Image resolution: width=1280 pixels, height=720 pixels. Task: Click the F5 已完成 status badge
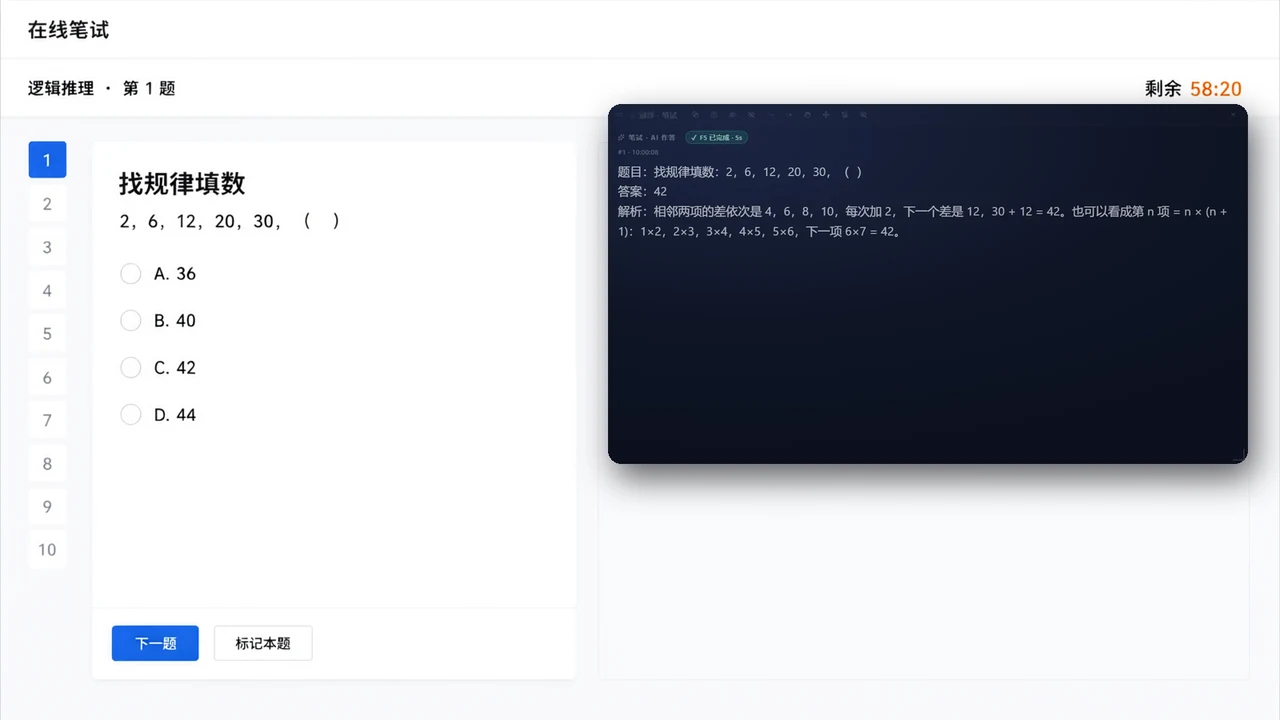tap(716, 138)
